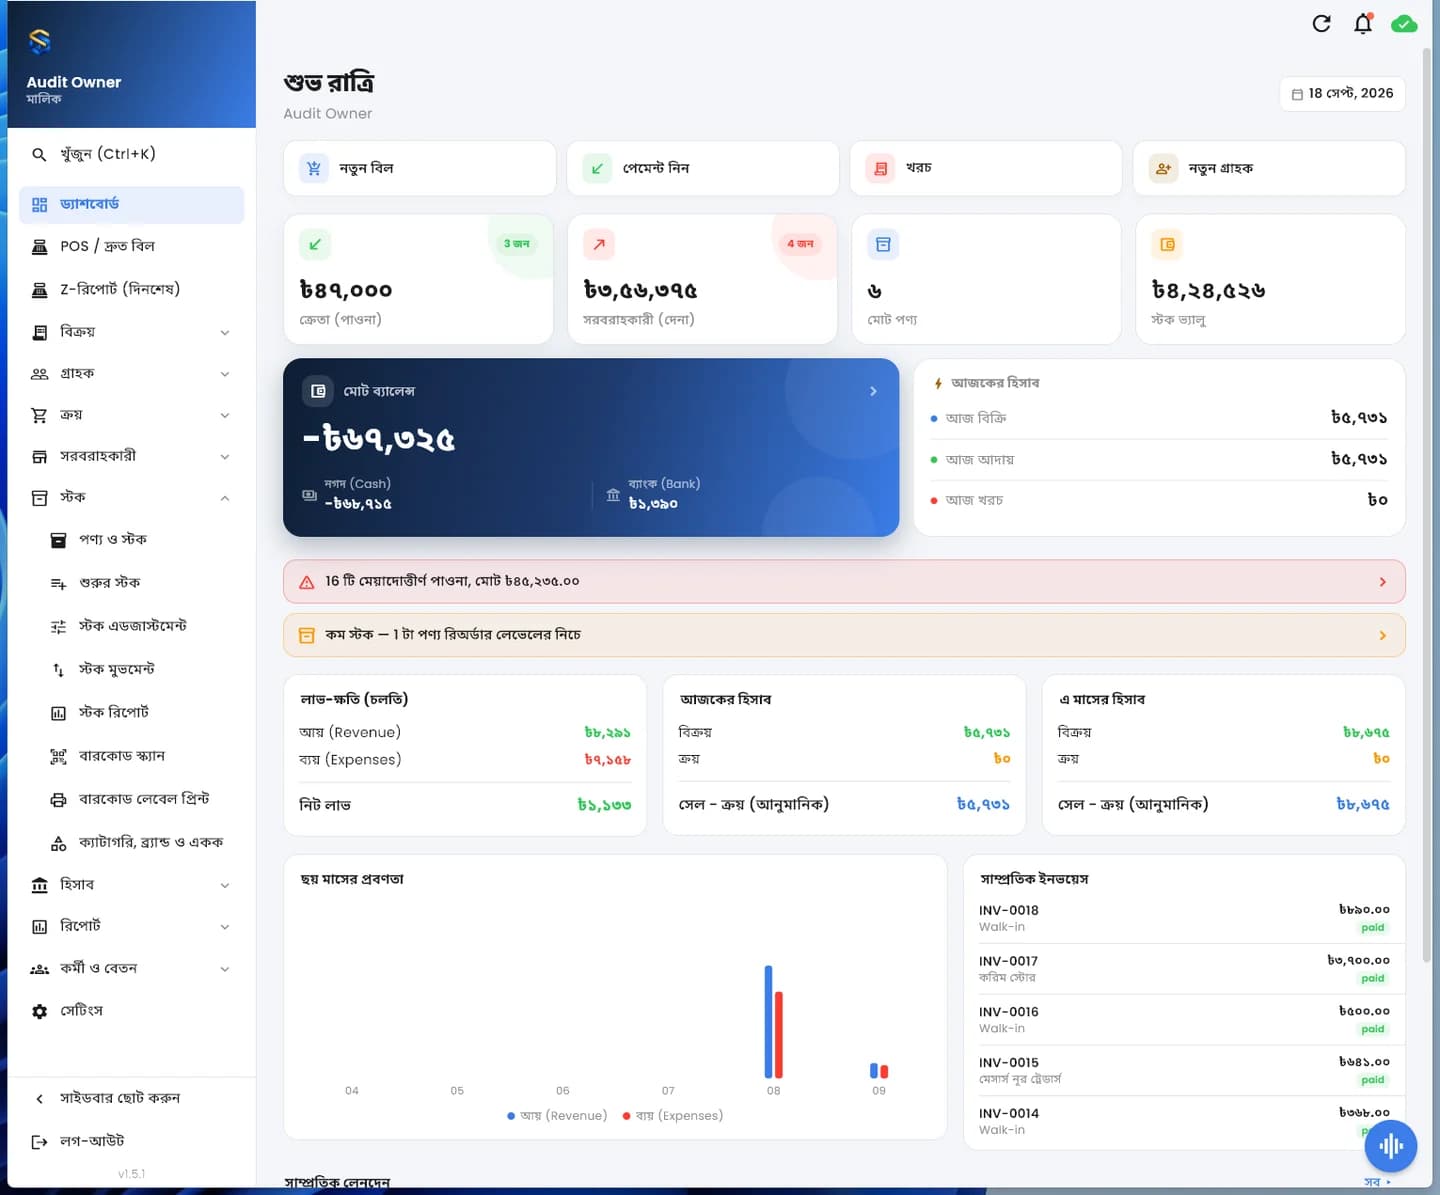This screenshot has width=1440, height=1195.
Task: Click the লগ-আউট button
Action: 131,1141
